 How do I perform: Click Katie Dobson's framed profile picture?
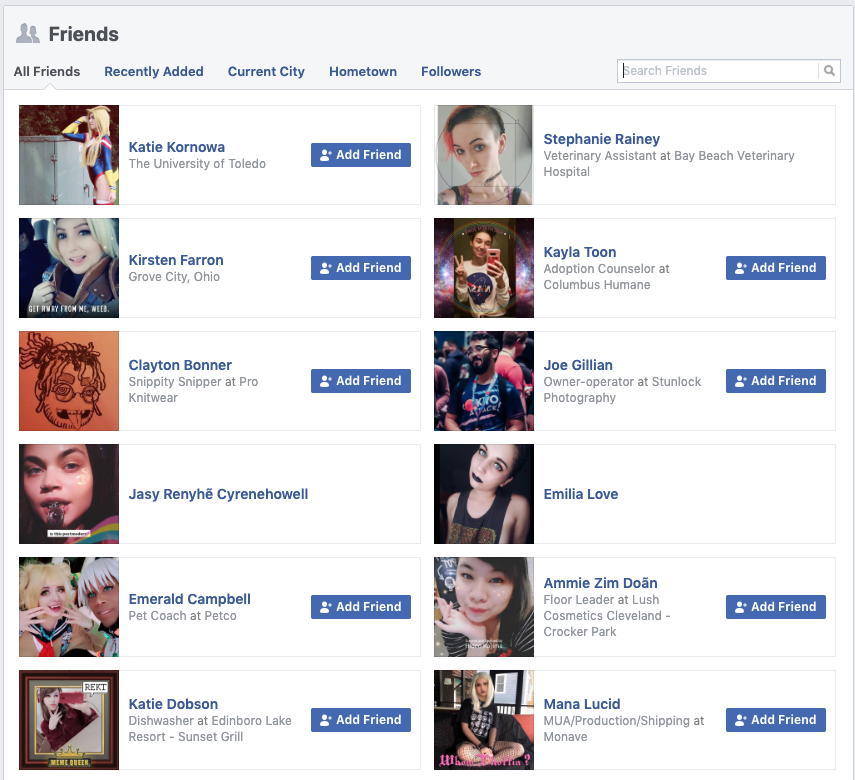69,719
